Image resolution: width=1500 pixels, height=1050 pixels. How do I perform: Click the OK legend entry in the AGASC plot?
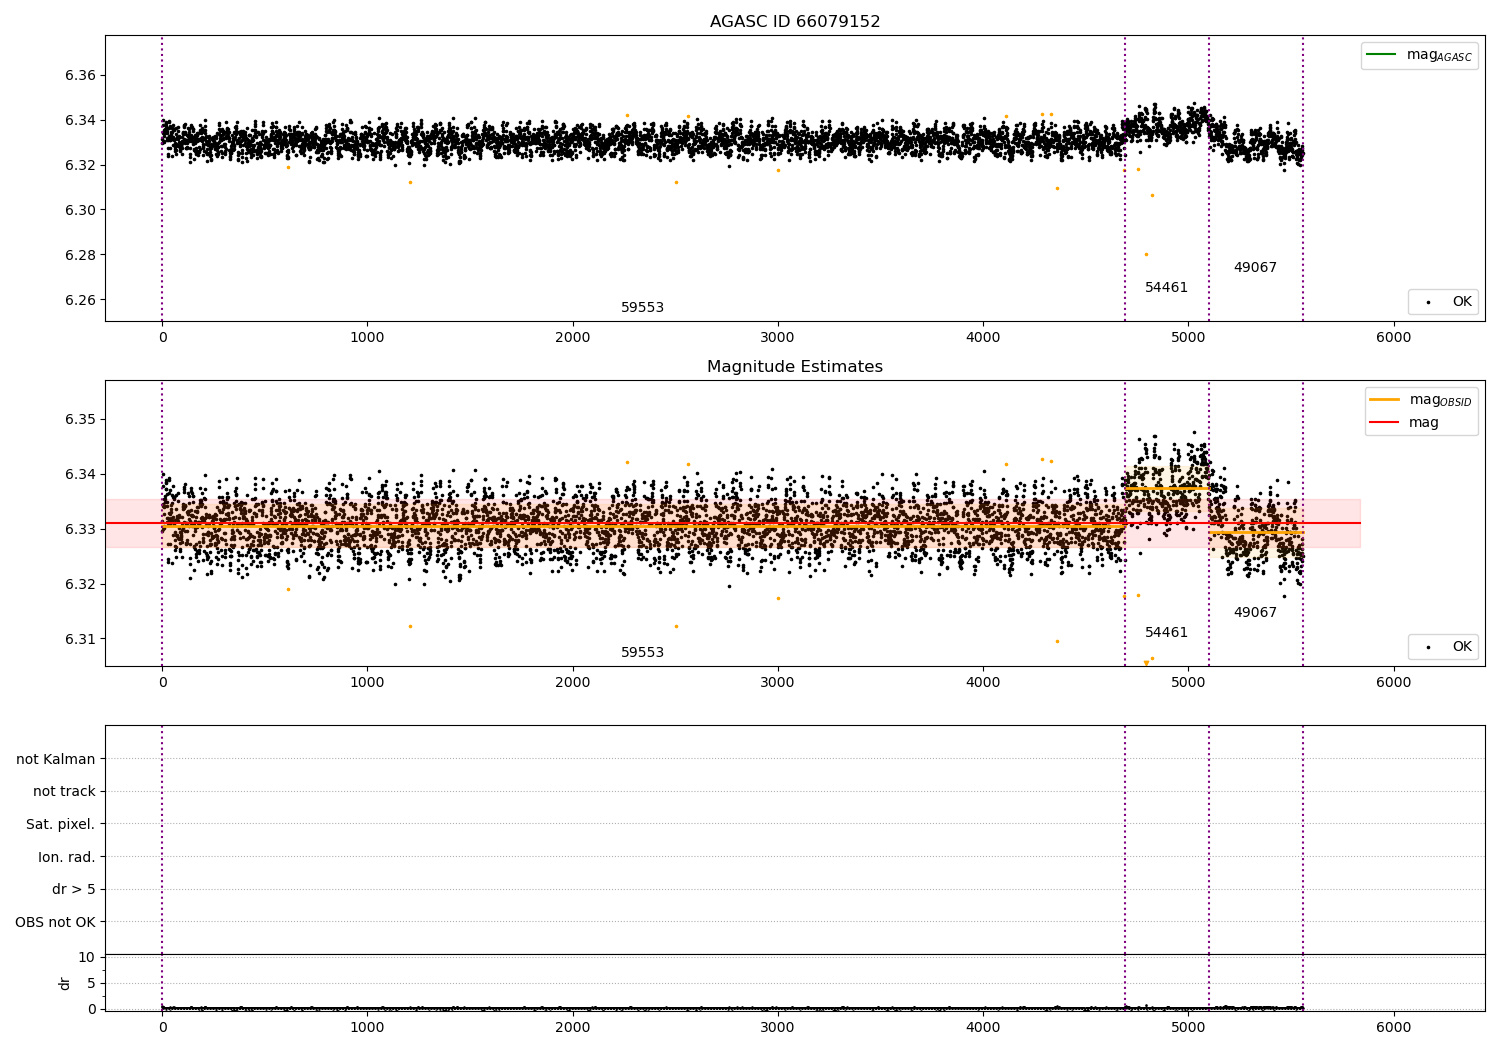pos(1444,302)
